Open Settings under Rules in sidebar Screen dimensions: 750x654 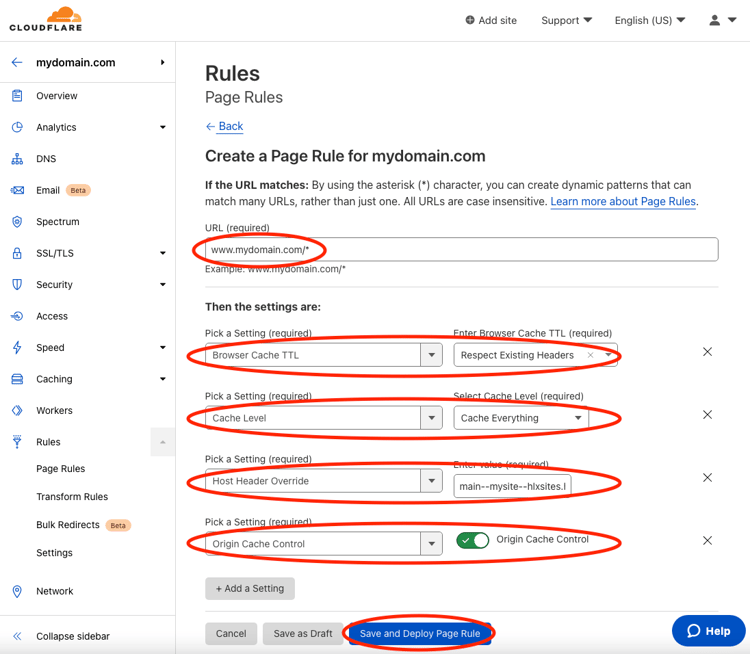55,553
